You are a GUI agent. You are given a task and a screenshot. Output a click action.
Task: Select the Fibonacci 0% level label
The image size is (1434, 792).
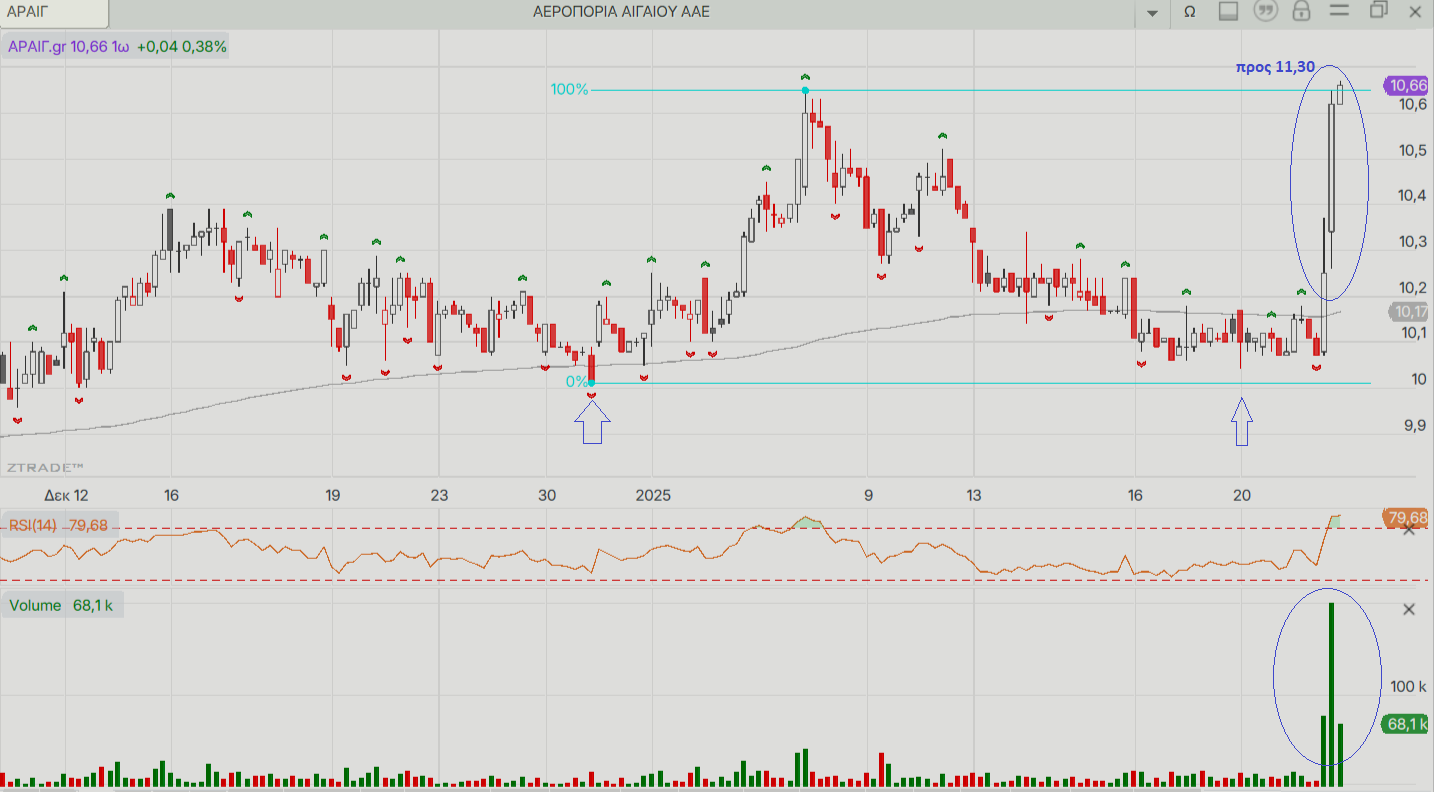point(577,382)
